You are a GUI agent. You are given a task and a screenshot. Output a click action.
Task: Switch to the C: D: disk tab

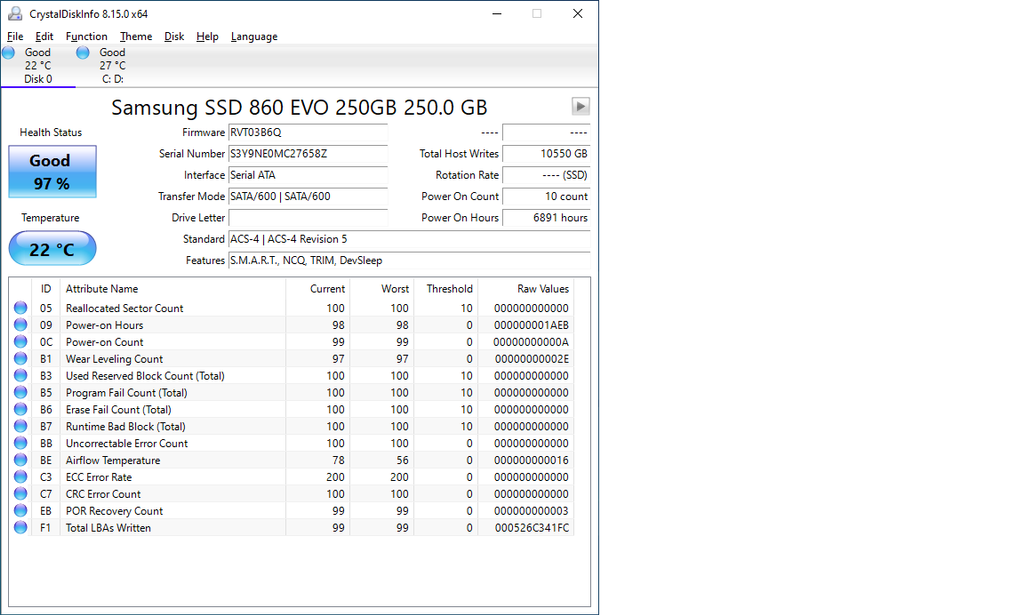(x=112, y=66)
